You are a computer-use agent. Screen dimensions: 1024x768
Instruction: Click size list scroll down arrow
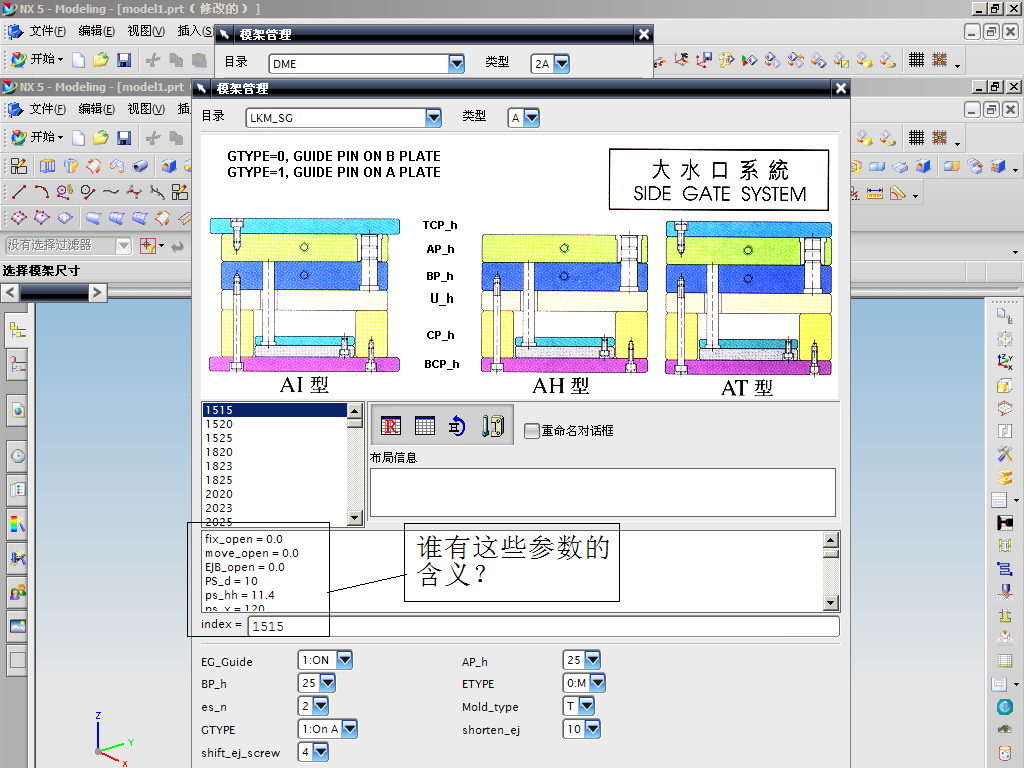(x=355, y=518)
